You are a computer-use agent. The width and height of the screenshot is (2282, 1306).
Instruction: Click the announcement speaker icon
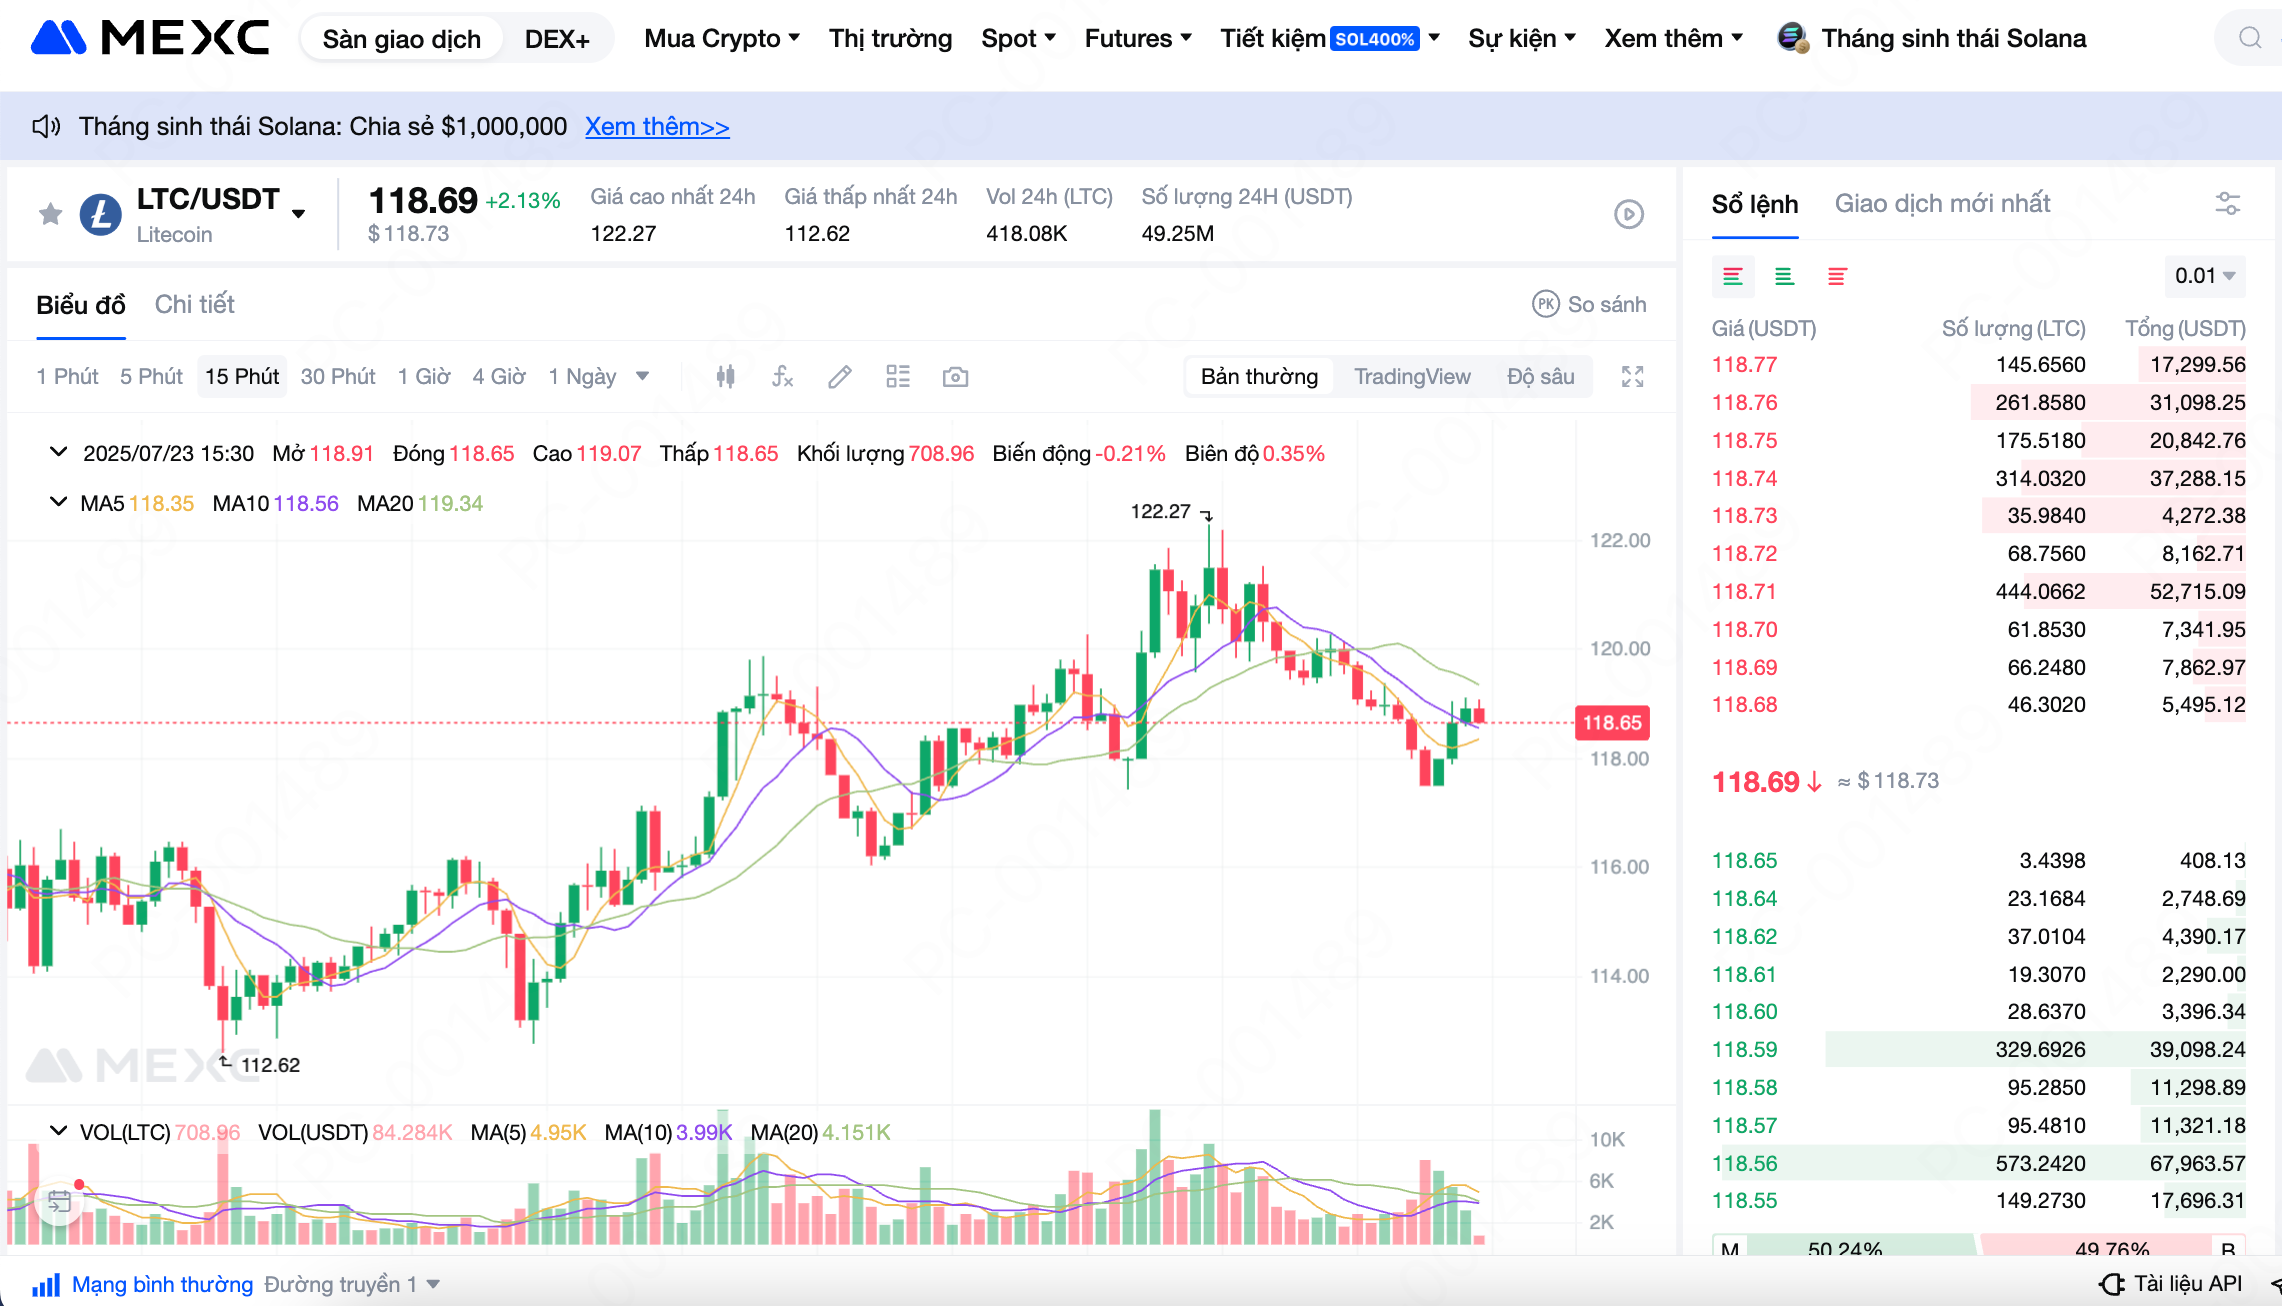46,126
